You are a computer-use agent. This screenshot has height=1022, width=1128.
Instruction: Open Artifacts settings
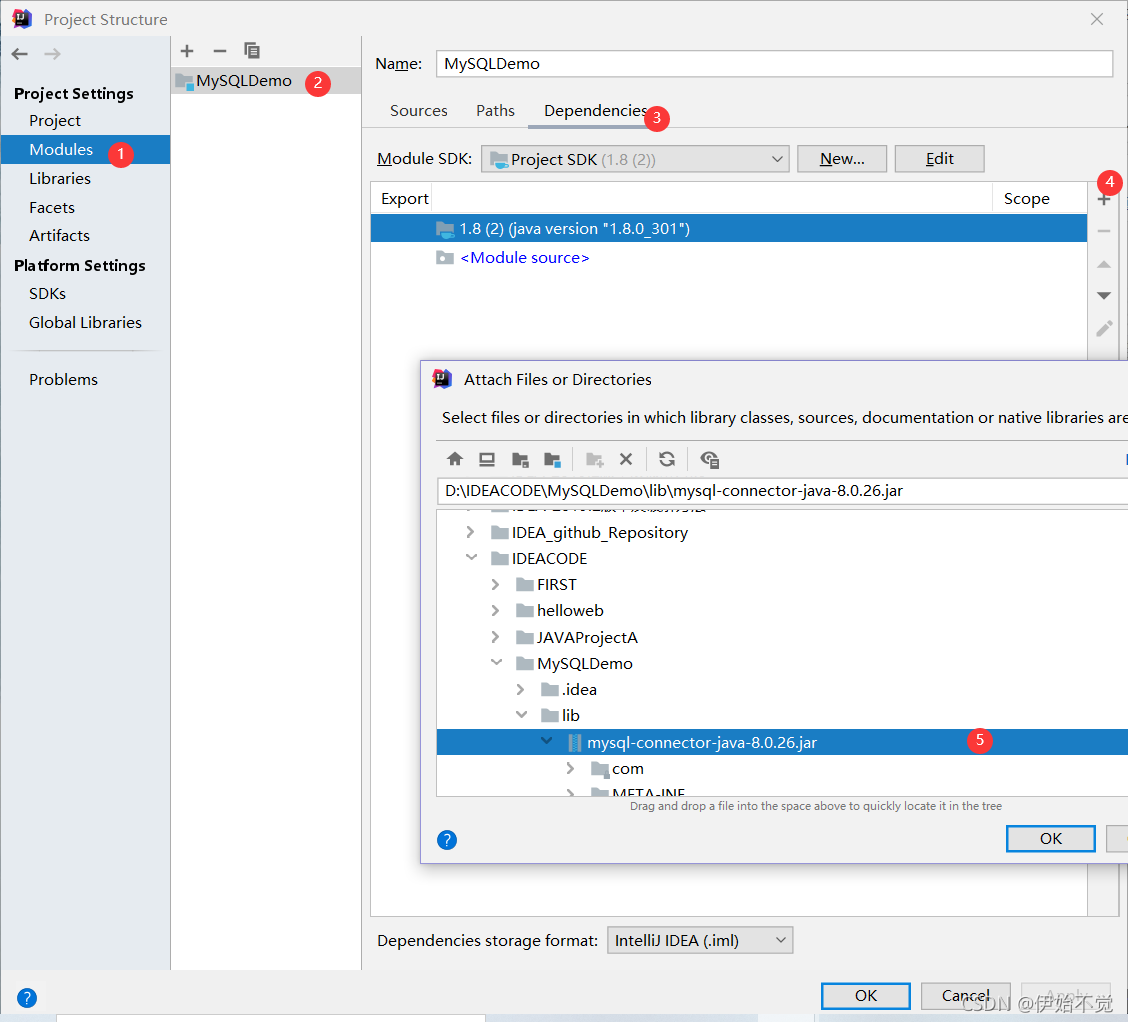click(x=59, y=236)
